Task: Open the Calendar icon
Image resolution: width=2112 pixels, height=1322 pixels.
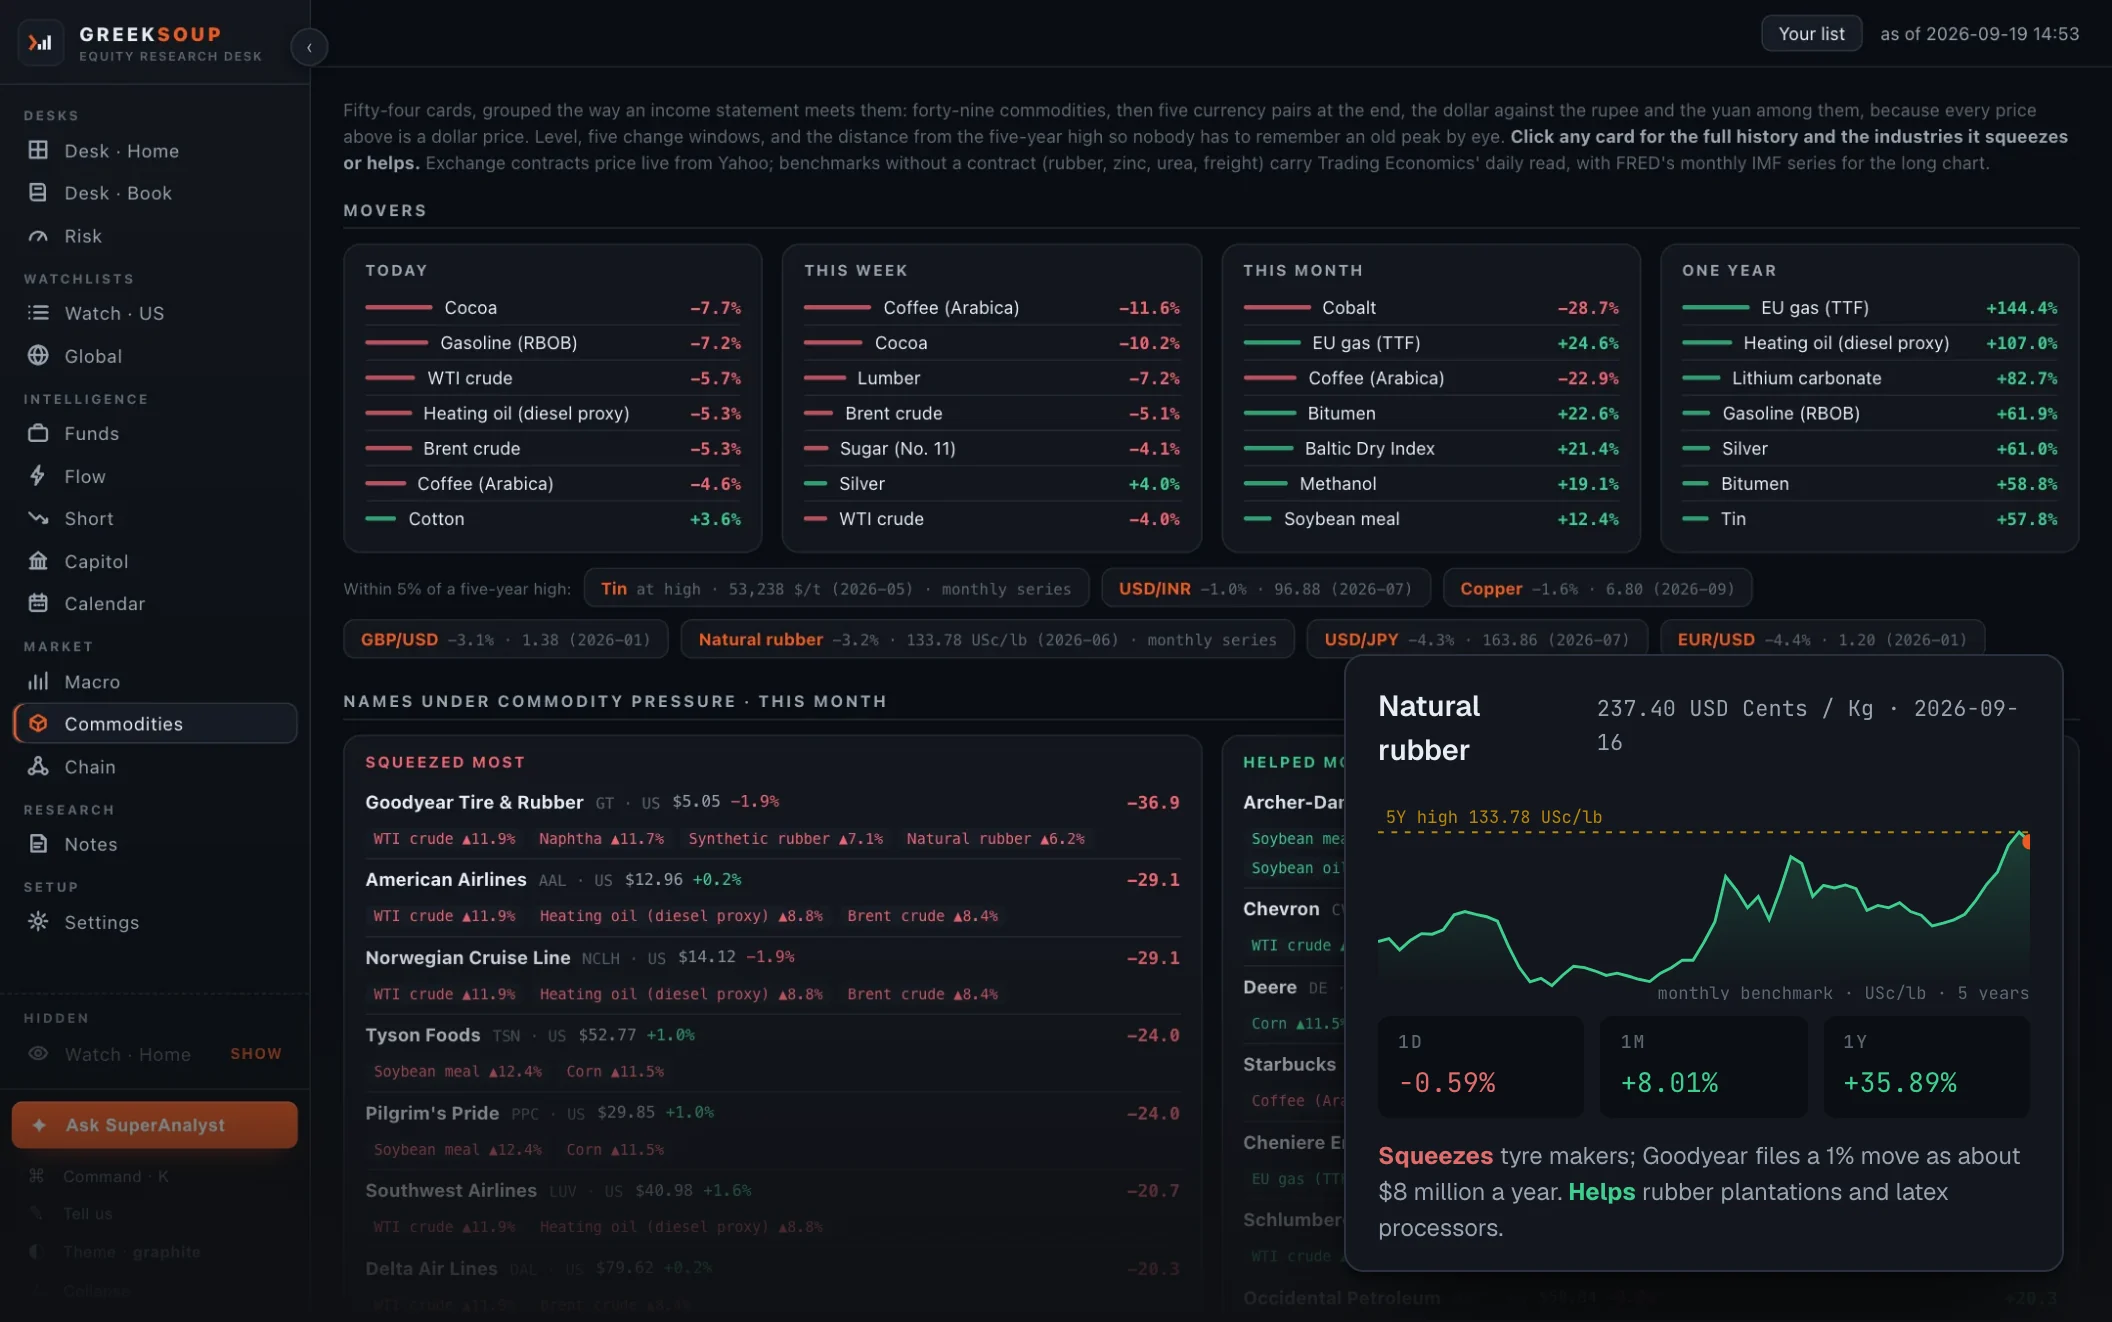Action: 38,603
